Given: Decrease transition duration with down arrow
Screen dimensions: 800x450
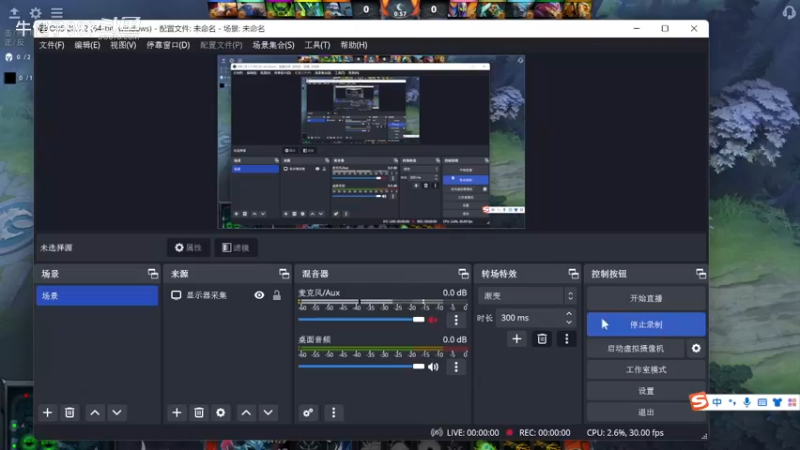Looking at the screenshot, I should pos(569,322).
